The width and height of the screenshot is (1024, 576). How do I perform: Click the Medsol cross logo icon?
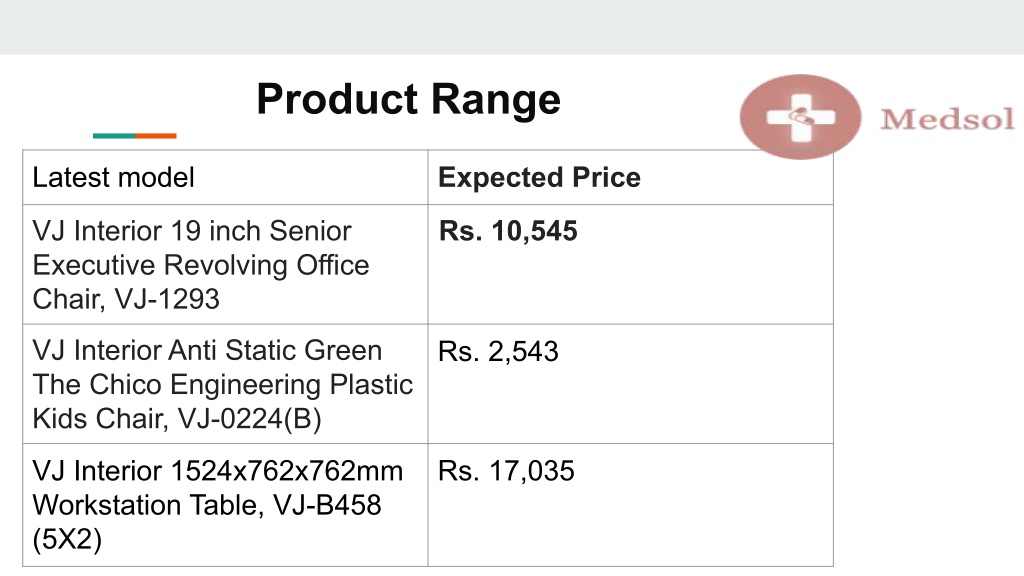[800, 117]
